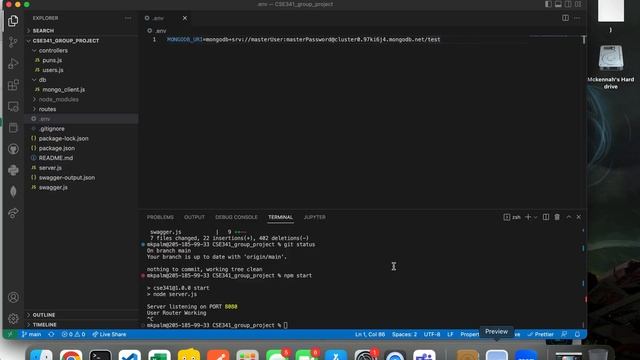640x360 pixels.
Task: Open the Run and Debug view
Action: (x=13, y=63)
